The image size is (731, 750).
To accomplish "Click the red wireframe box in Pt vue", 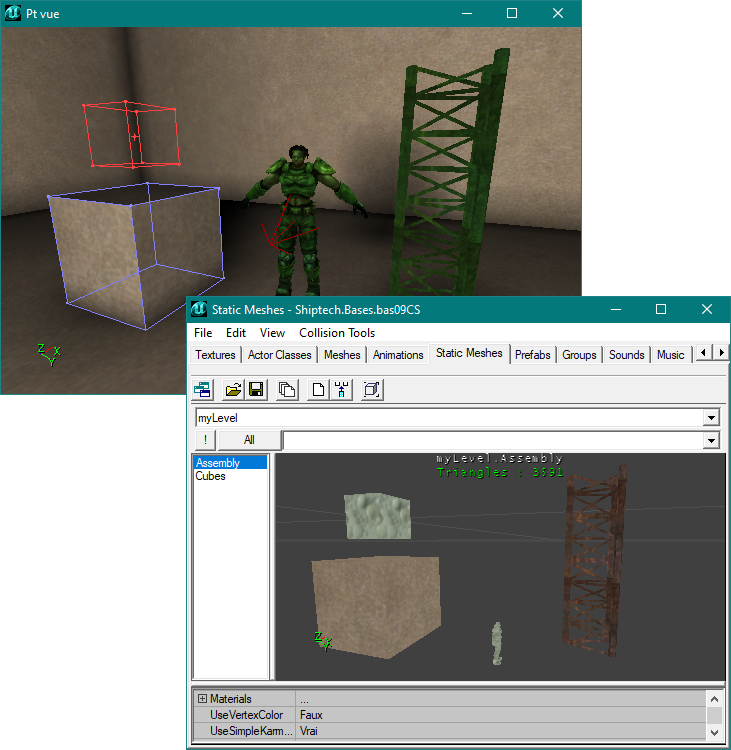I will coord(132,134).
